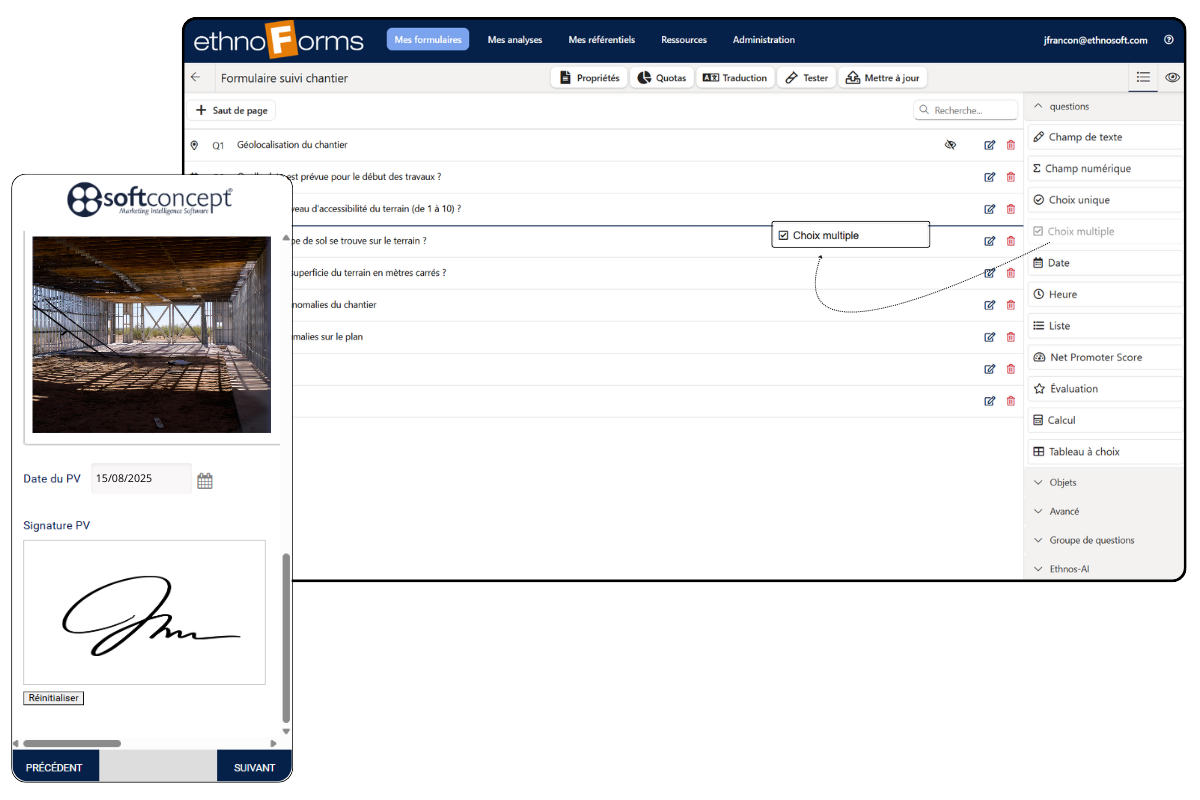
Task: Open the Mes analyses menu
Action: click(514, 40)
